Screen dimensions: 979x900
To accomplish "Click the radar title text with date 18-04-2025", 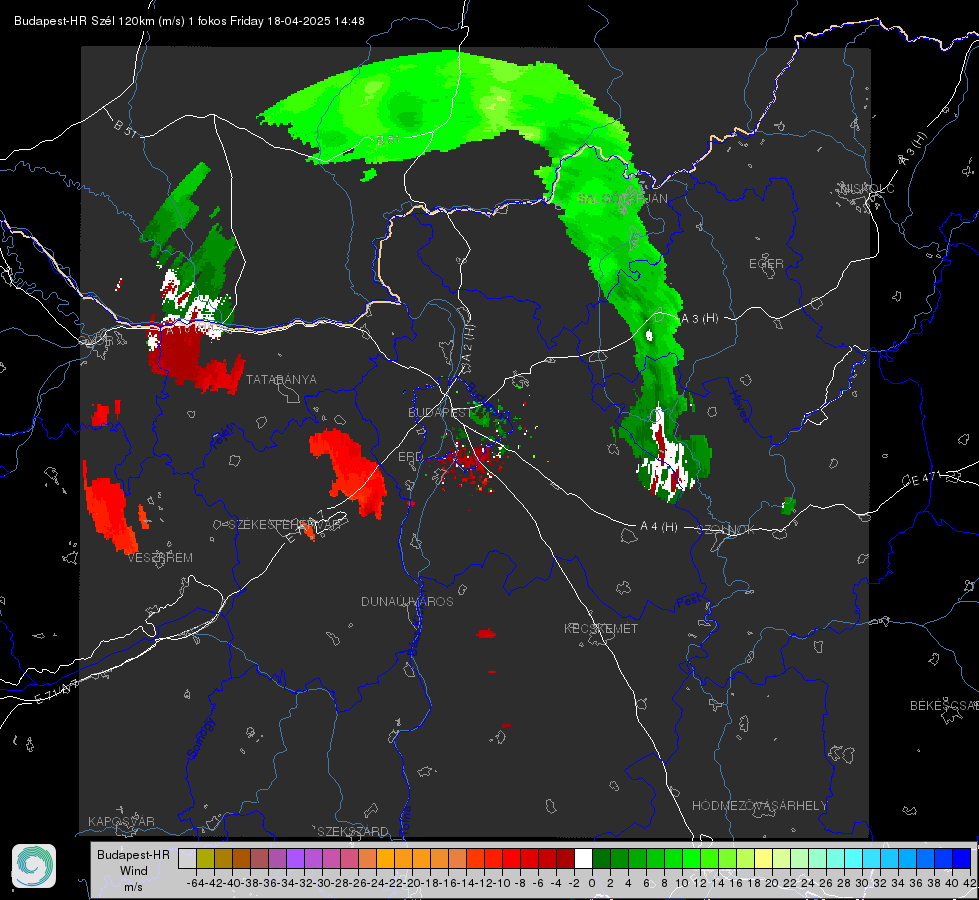I will (189, 21).
